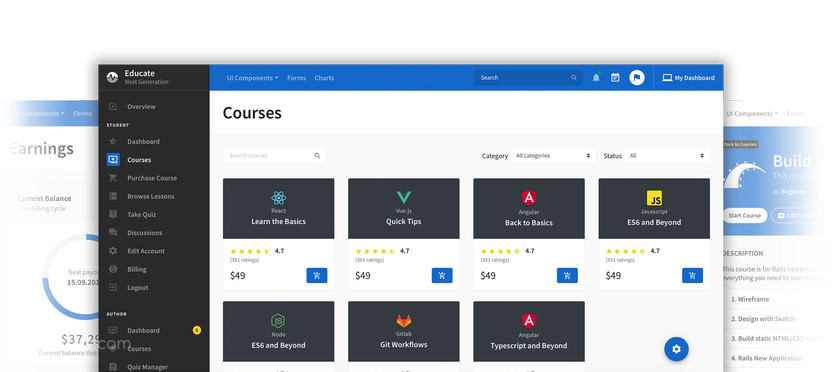Open the Gitlab Git Workflows course
Screen dimensions: 840x372
(x=403, y=331)
